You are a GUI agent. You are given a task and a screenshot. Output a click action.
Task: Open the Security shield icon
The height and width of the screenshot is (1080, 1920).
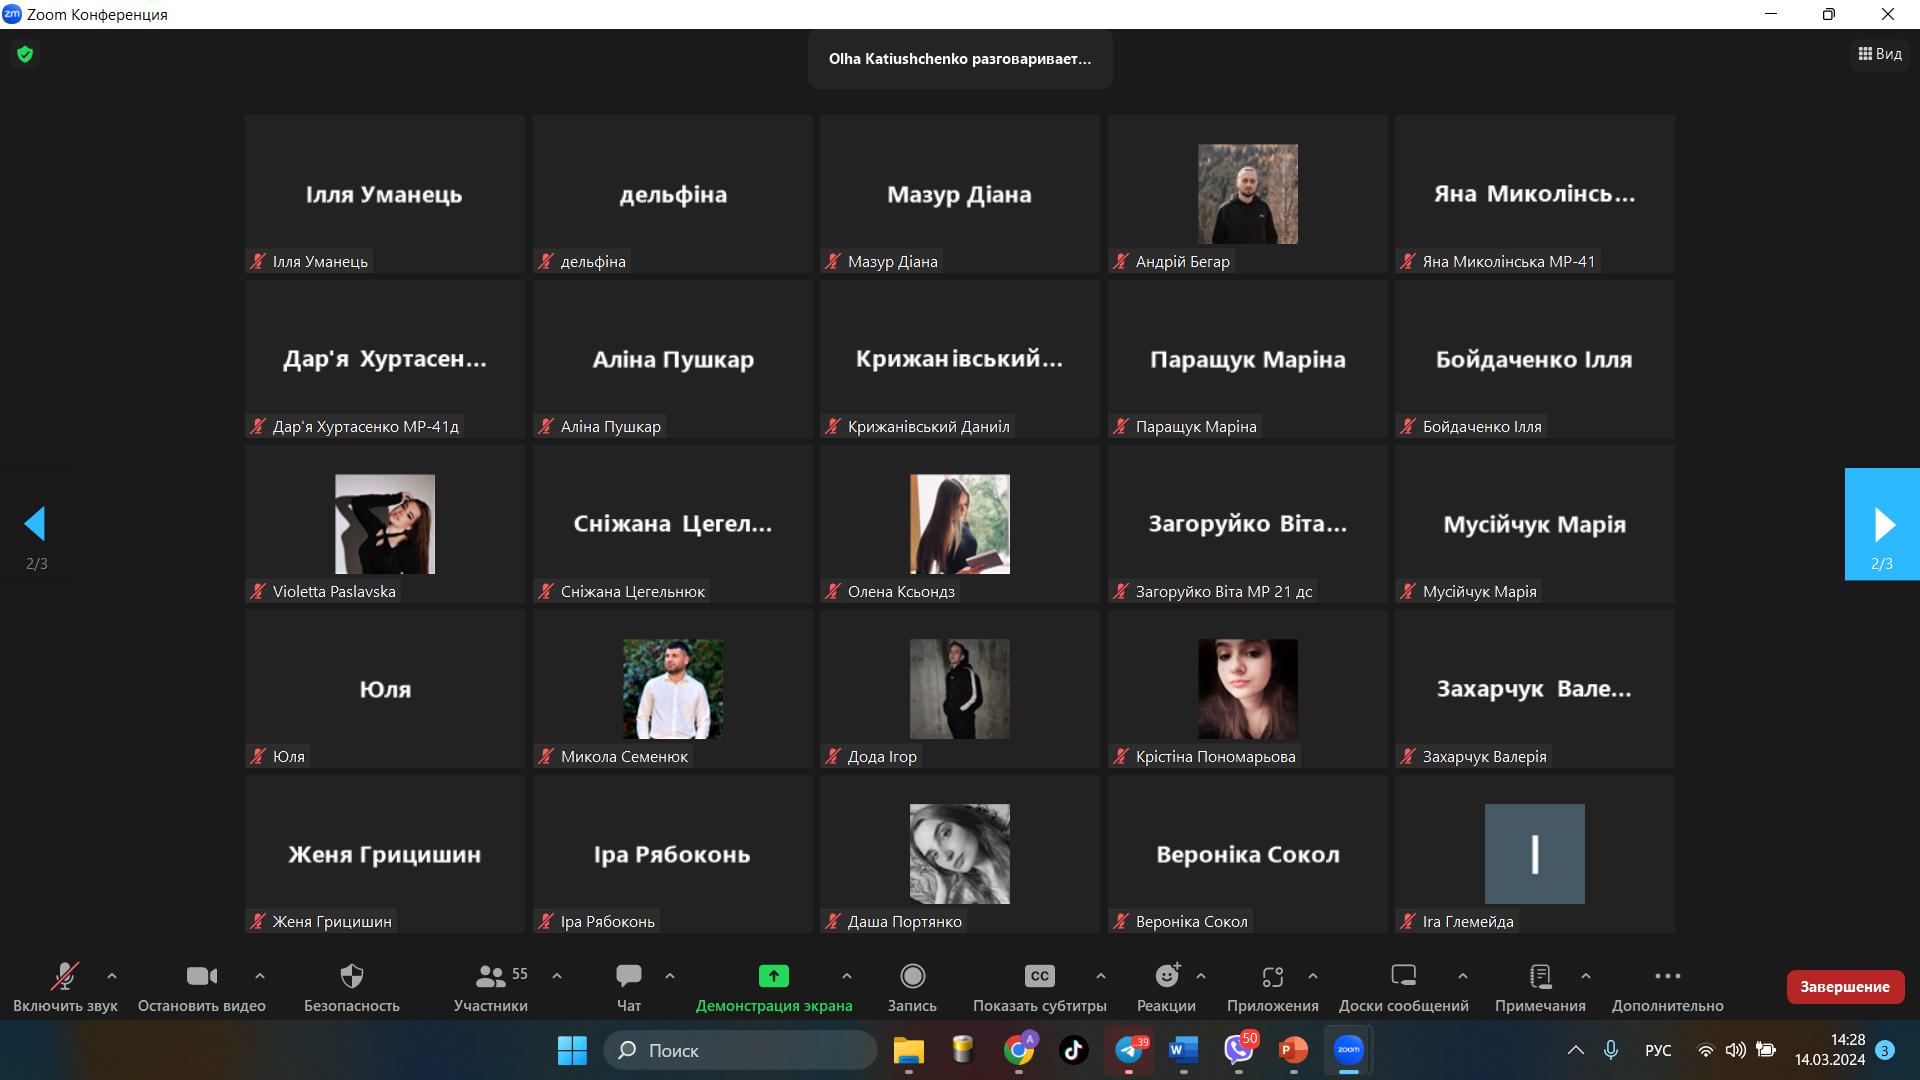351,976
